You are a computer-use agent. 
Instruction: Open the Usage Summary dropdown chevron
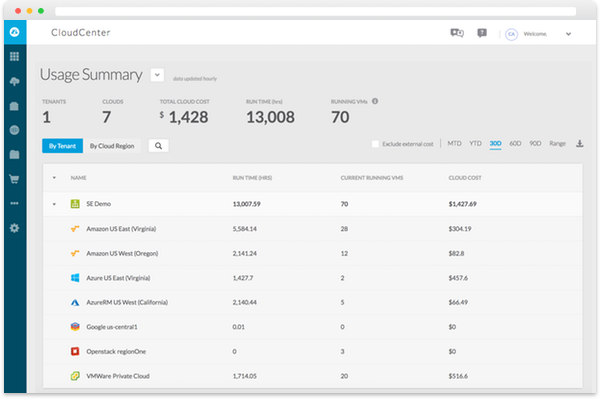click(157, 75)
